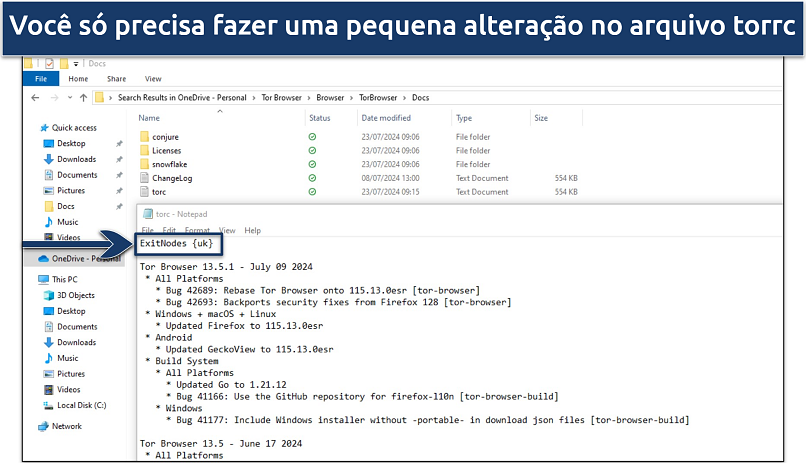The width and height of the screenshot is (806, 463).
Task: Open the Share ribbon tab
Action: click(116, 79)
